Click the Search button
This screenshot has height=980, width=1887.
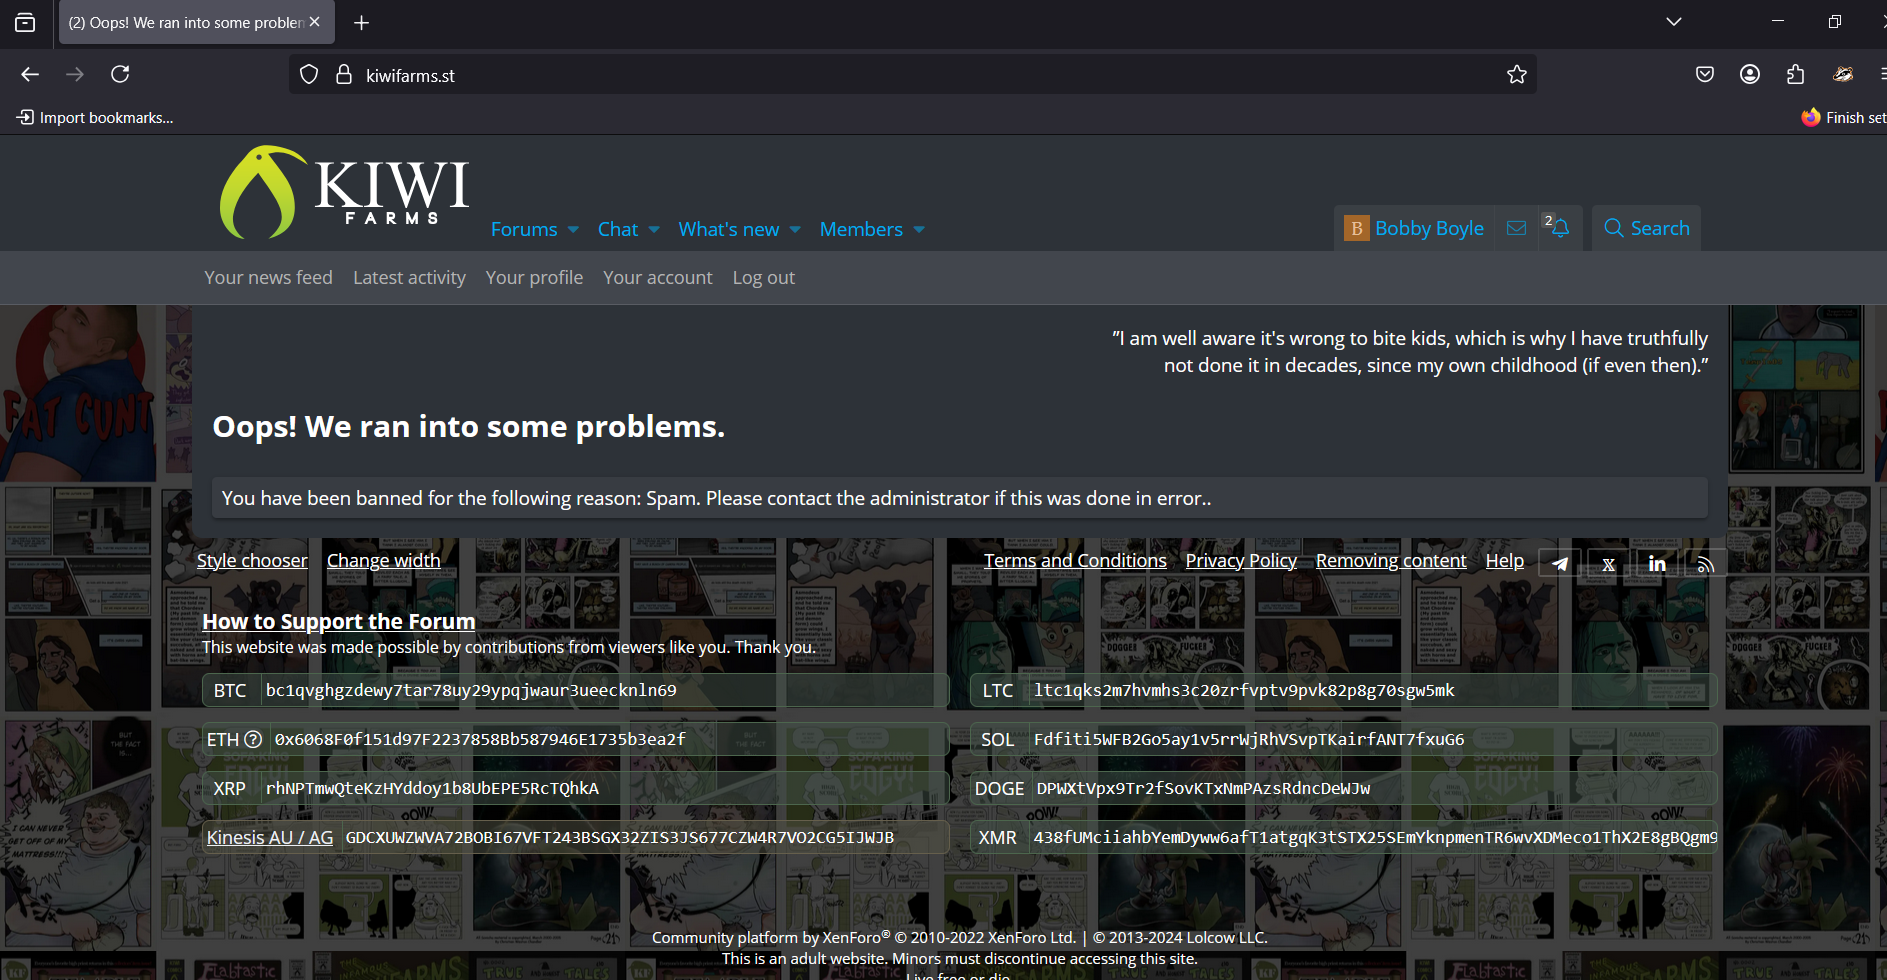[x=1646, y=228]
